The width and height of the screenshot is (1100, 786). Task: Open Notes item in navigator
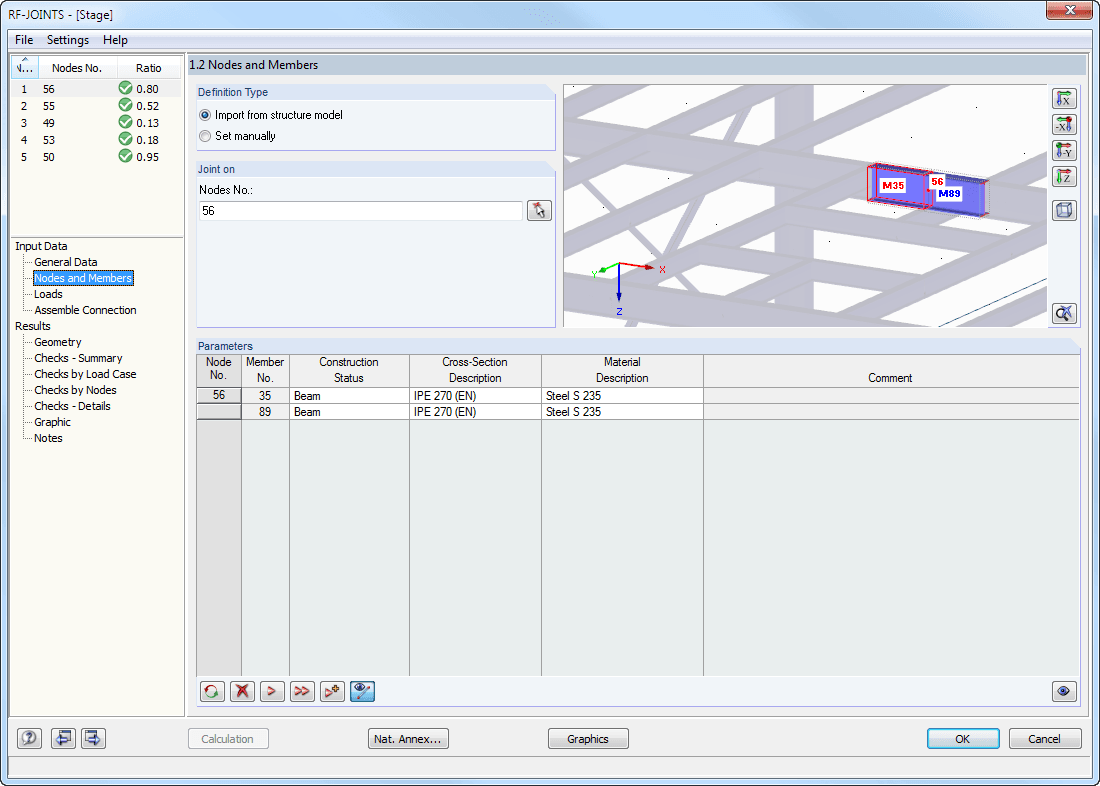click(x=48, y=439)
